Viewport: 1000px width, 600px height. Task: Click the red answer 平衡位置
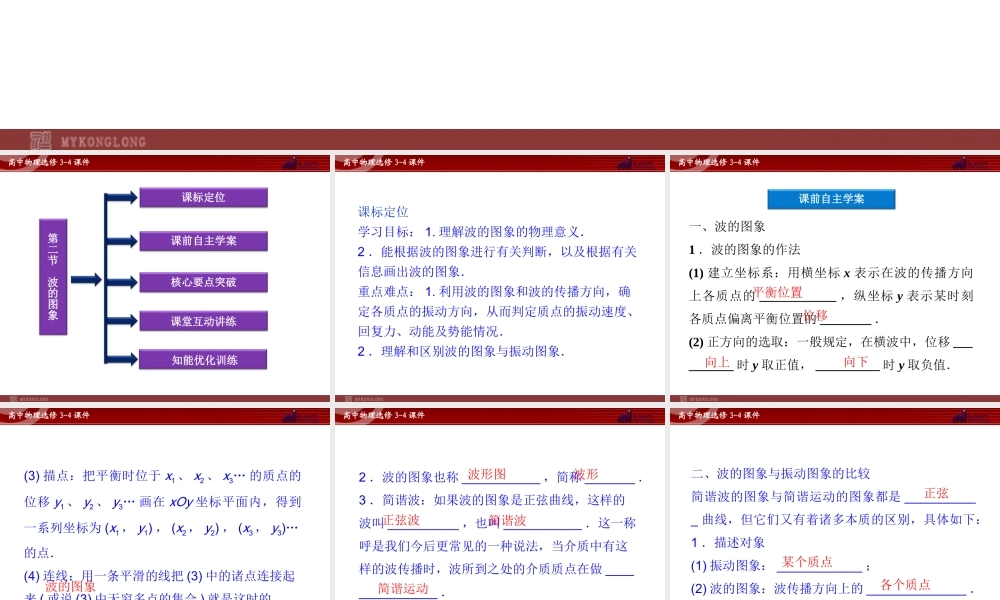click(x=778, y=293)
